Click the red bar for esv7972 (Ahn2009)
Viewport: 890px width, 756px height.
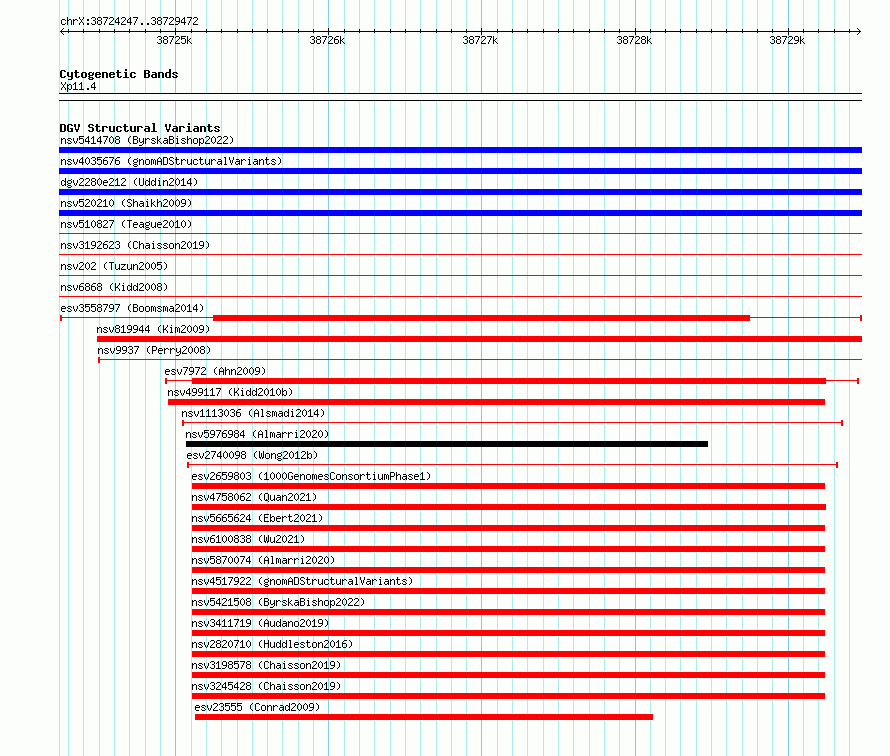click(x=509, y=381)
